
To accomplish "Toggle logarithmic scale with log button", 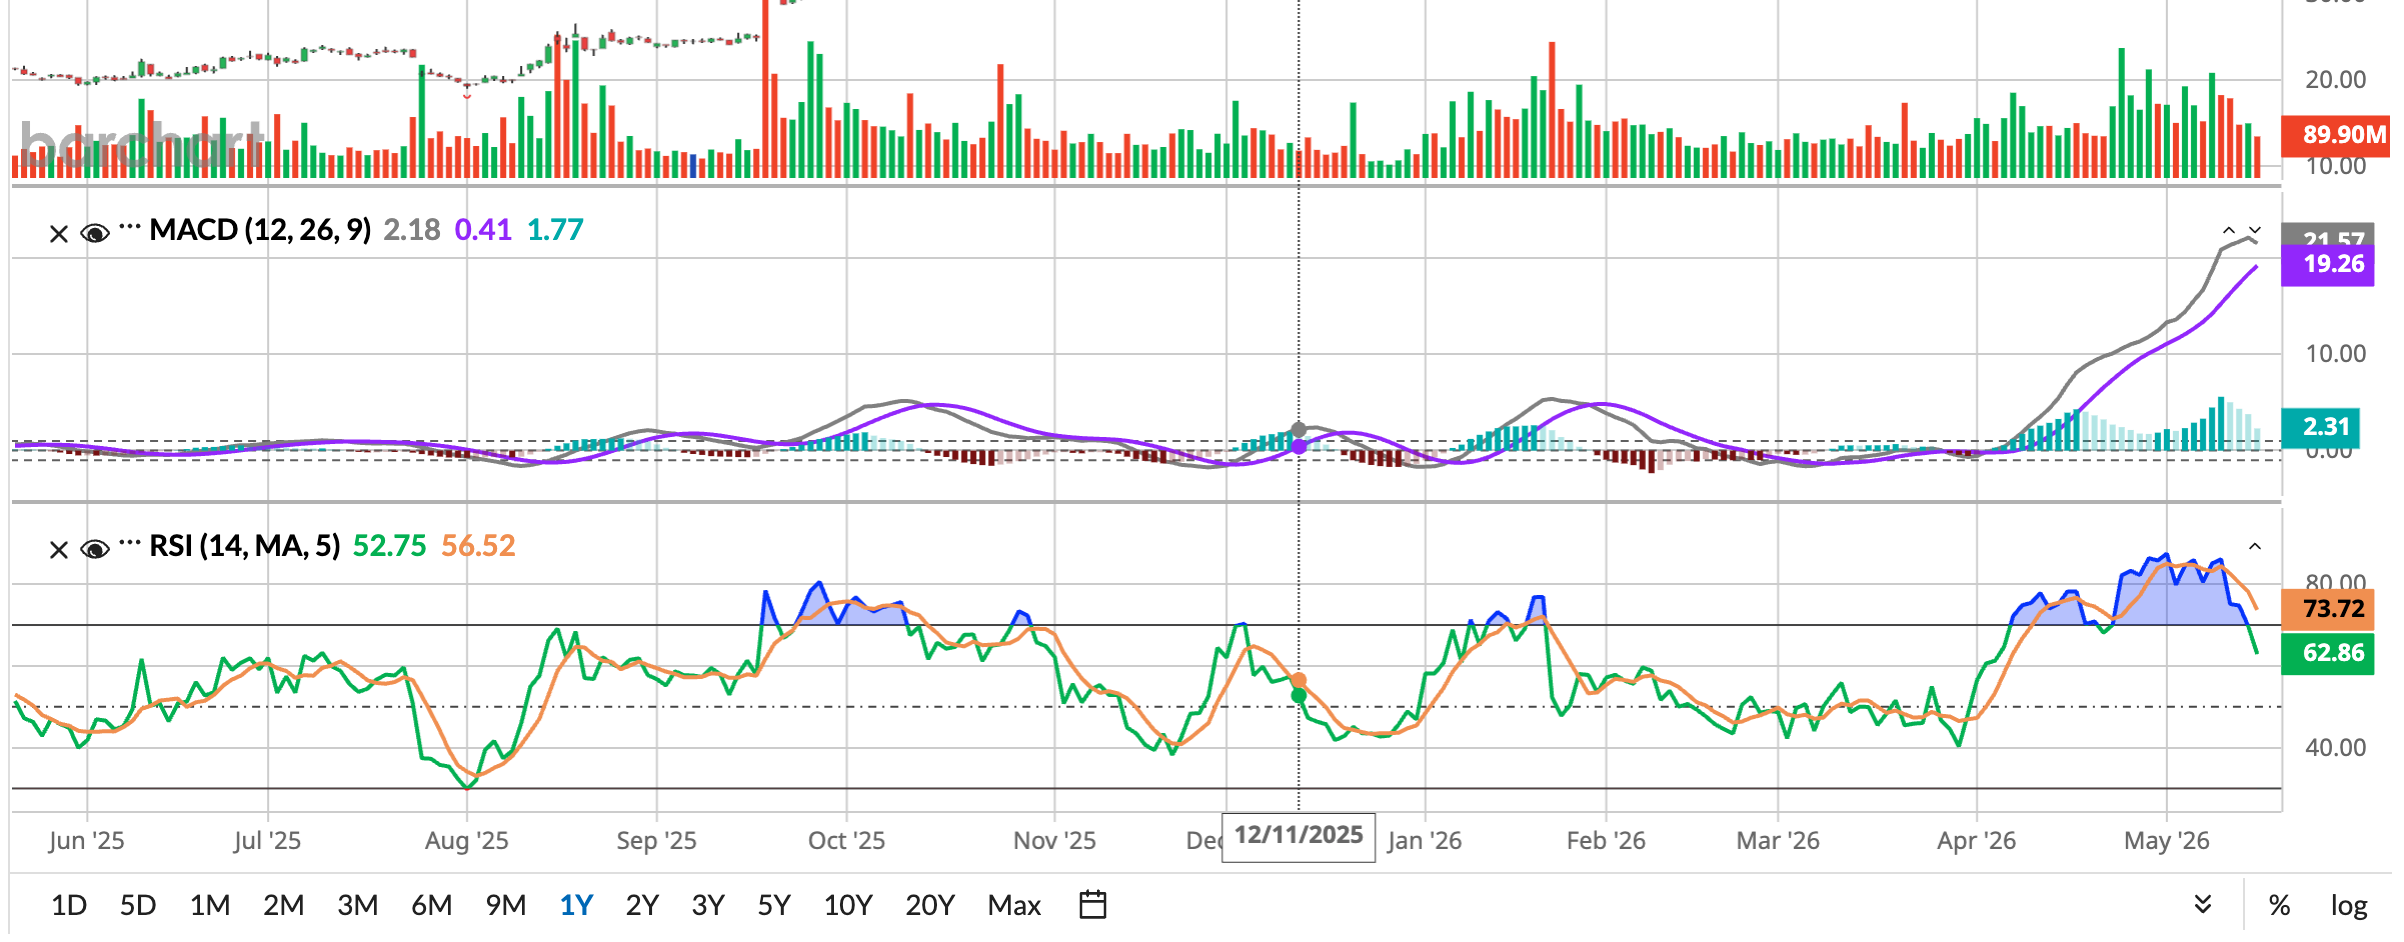I will (x=2349, y=906).
